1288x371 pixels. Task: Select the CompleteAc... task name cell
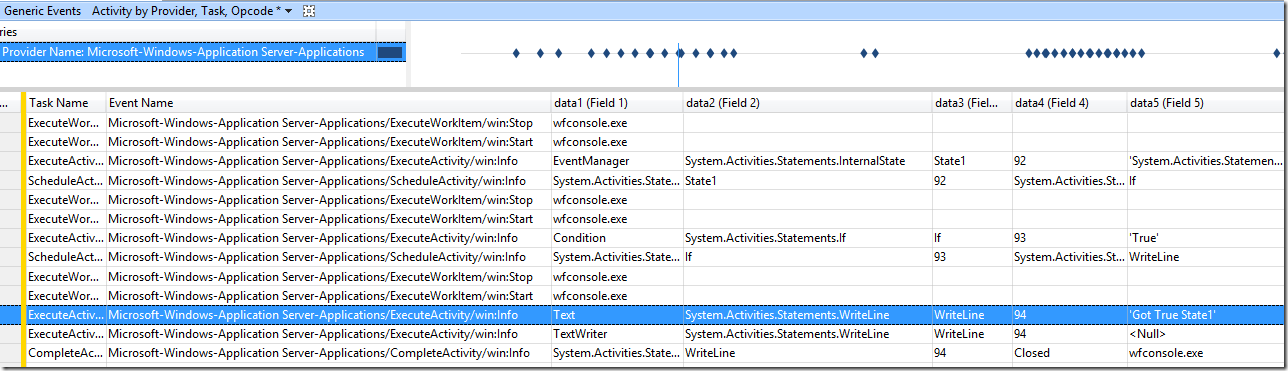(66, 353)
